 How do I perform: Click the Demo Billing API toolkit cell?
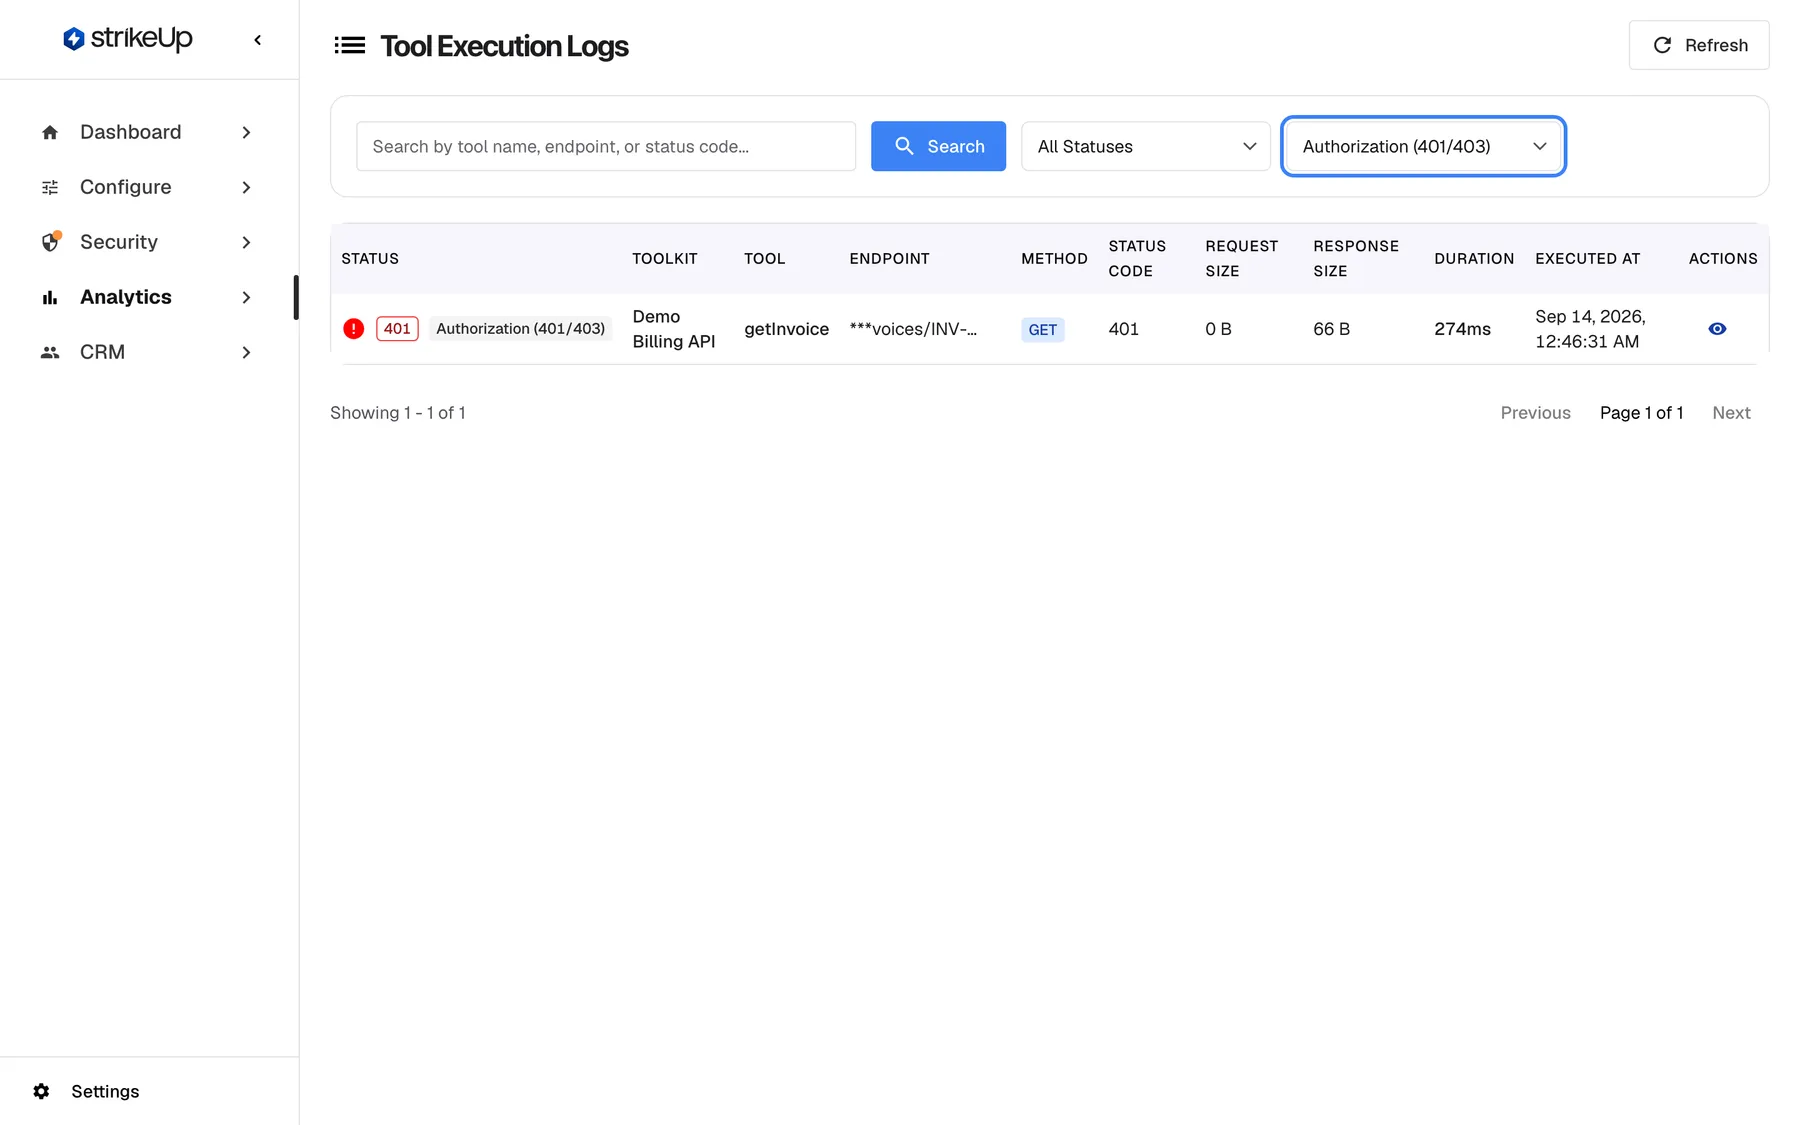pos(674,329)
